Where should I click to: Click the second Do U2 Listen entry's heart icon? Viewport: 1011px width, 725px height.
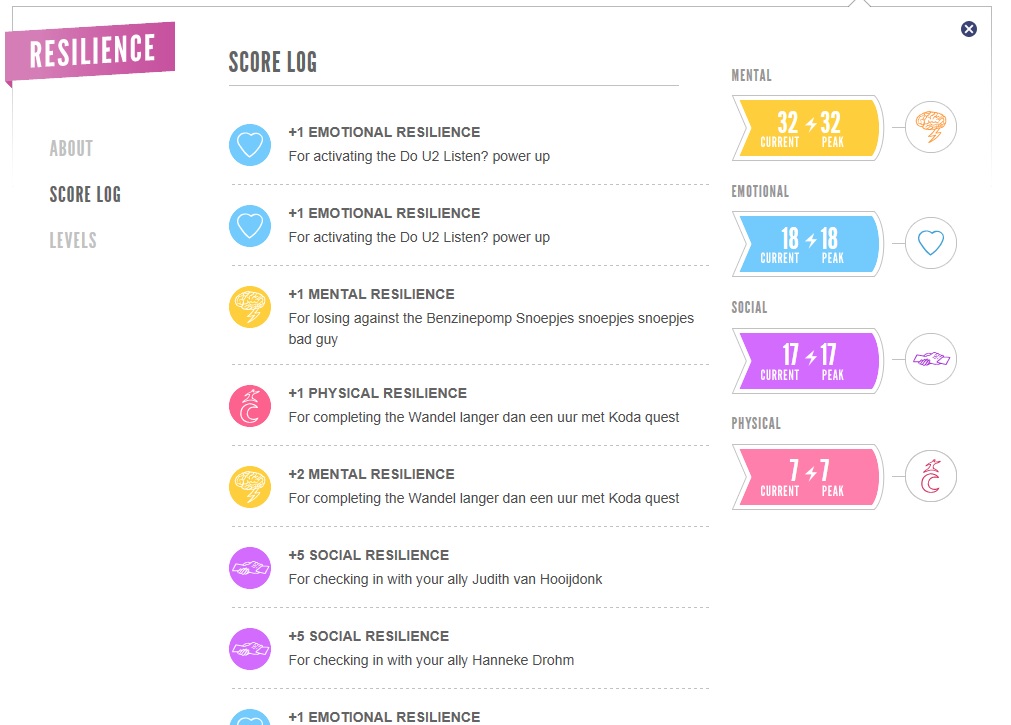pyautogui.click(x=250, y=225)
